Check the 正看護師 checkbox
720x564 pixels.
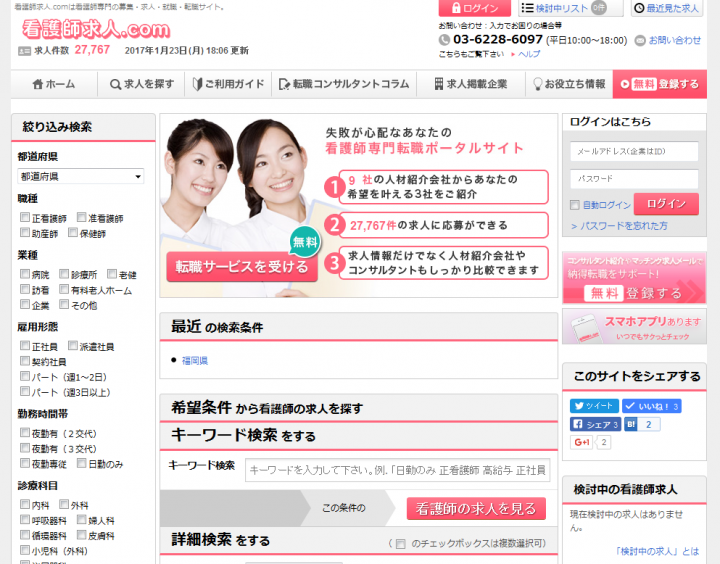[x=25, y=218]
